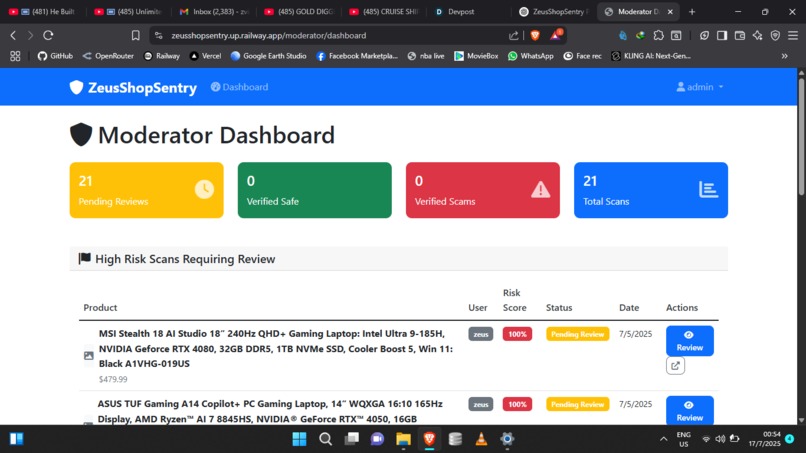Expand the admin user dropdown

click(700, 87)
